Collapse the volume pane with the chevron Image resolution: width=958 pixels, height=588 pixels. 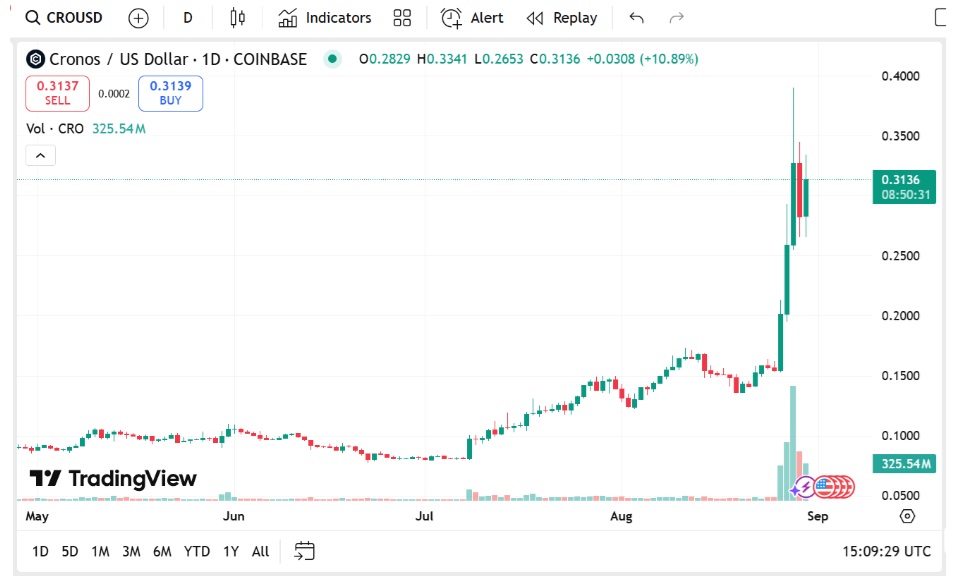point(39,155)
